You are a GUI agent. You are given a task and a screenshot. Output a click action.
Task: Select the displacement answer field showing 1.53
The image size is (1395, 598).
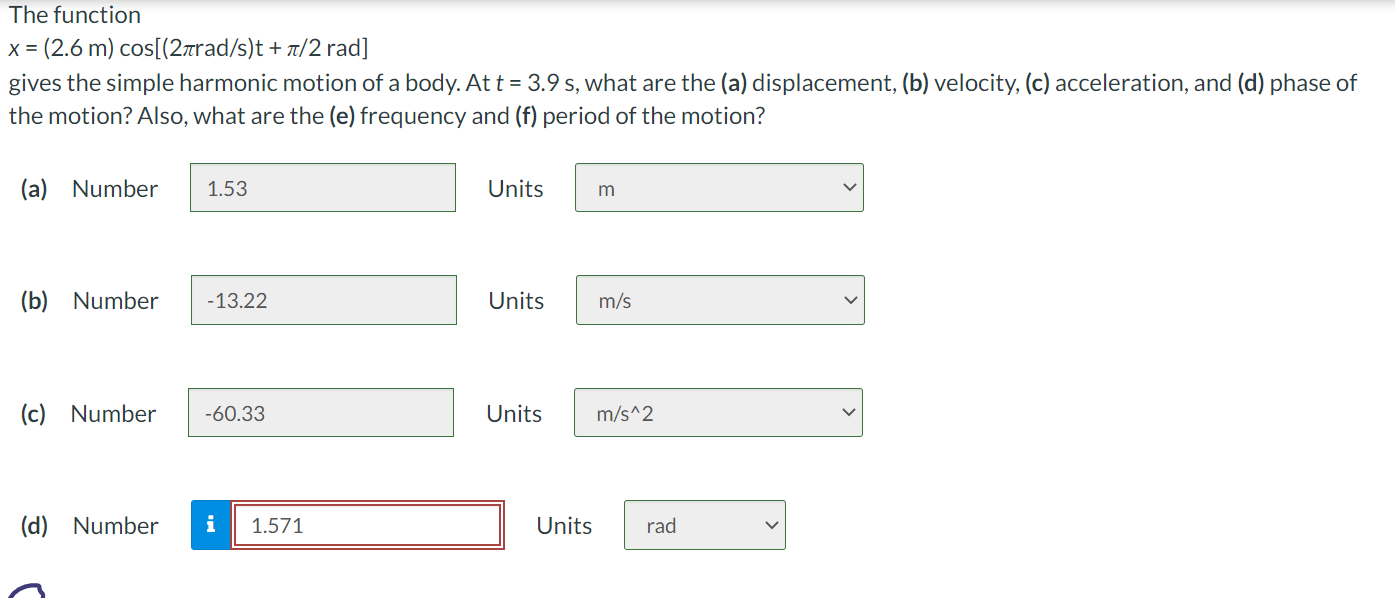click(322, 187)
